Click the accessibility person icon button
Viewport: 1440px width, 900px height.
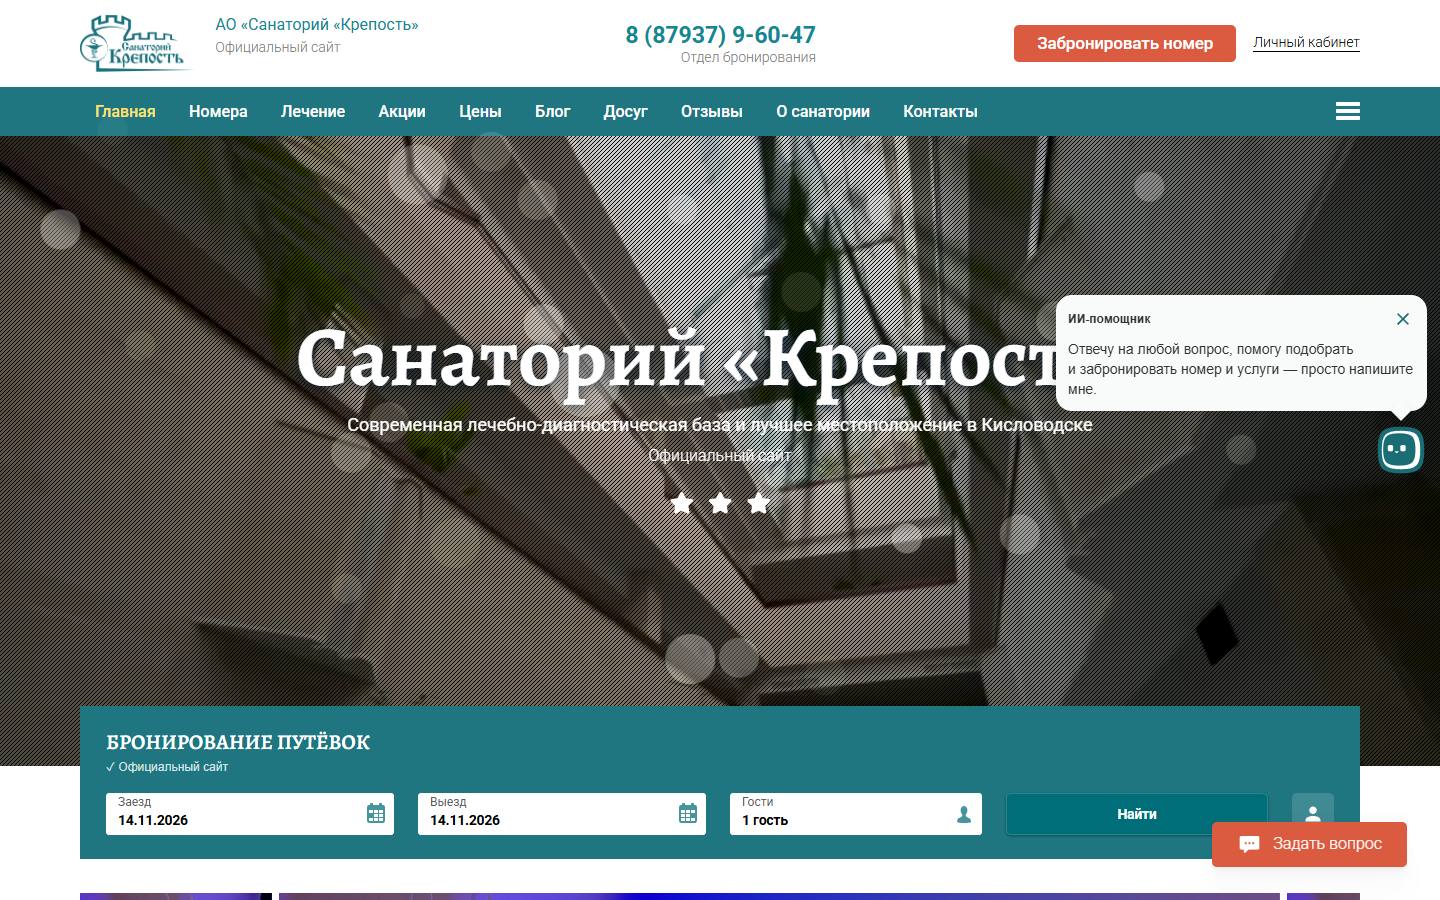point(1313,812)
